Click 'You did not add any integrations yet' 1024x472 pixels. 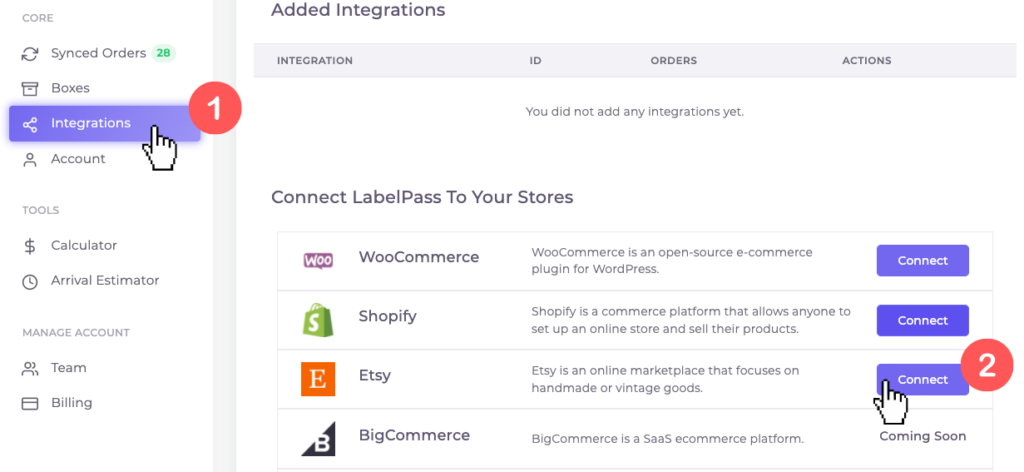click(635, 112)
